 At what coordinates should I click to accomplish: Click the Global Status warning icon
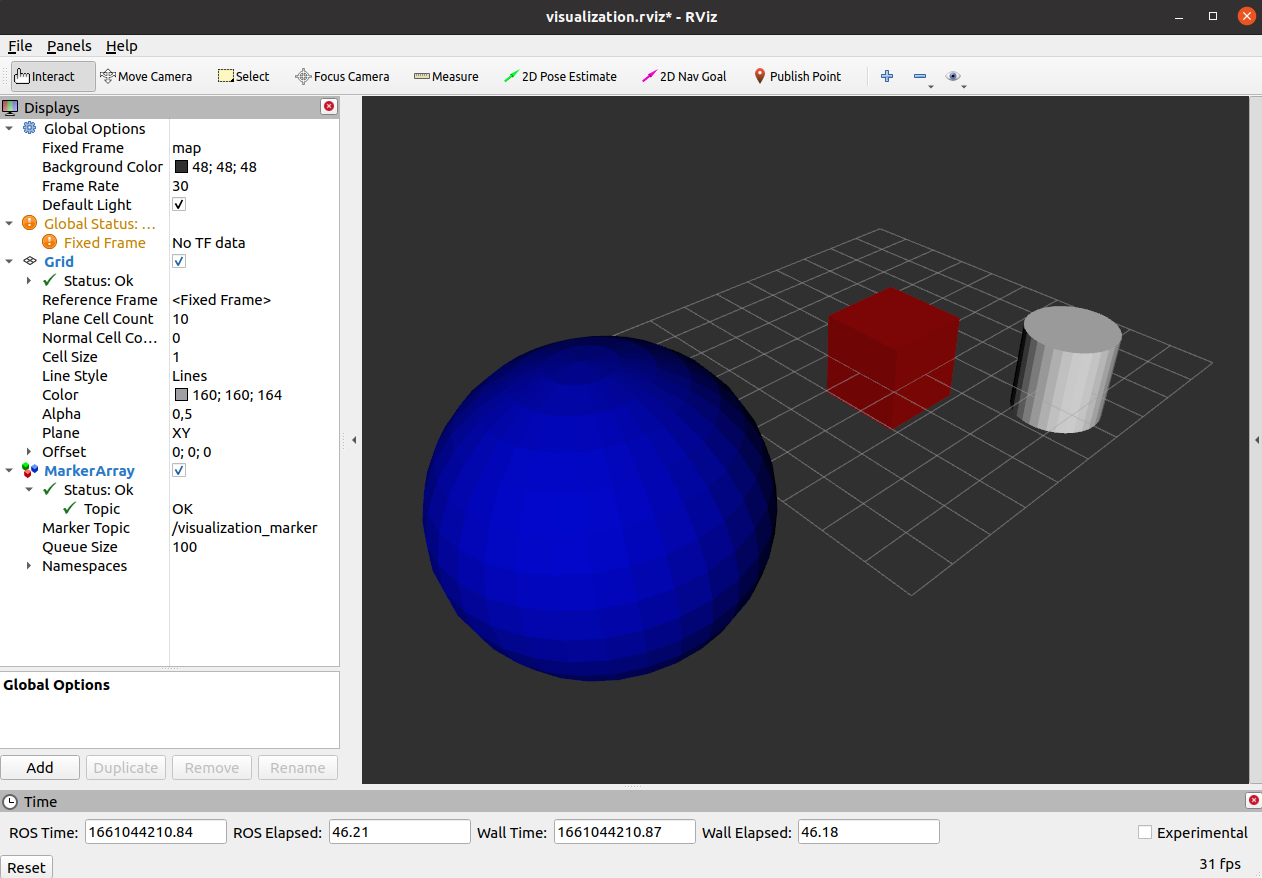29,223
